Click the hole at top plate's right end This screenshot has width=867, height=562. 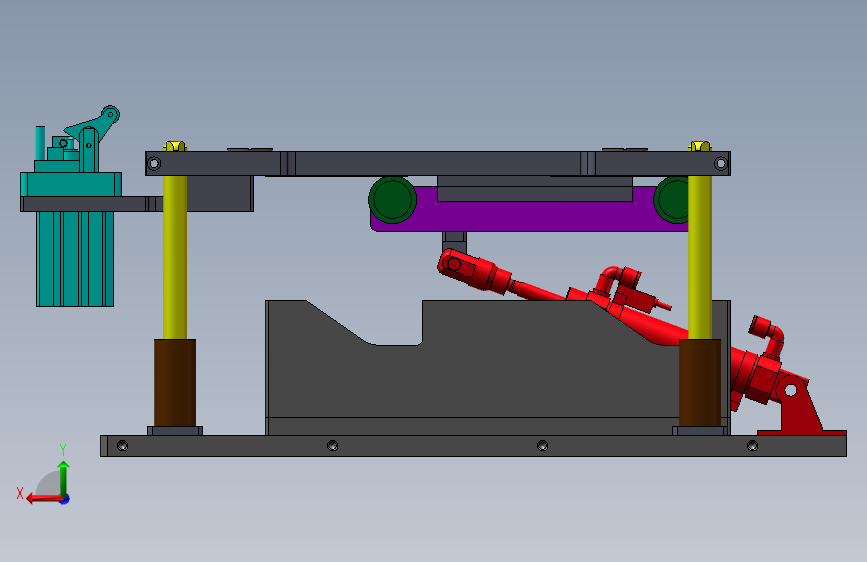point(720,164)
